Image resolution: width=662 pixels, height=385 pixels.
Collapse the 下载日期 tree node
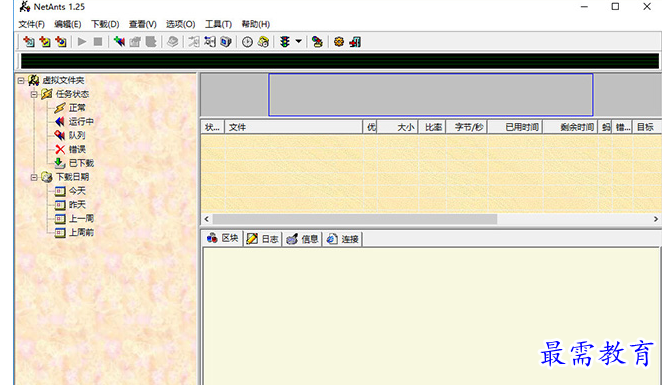point(34,177)
